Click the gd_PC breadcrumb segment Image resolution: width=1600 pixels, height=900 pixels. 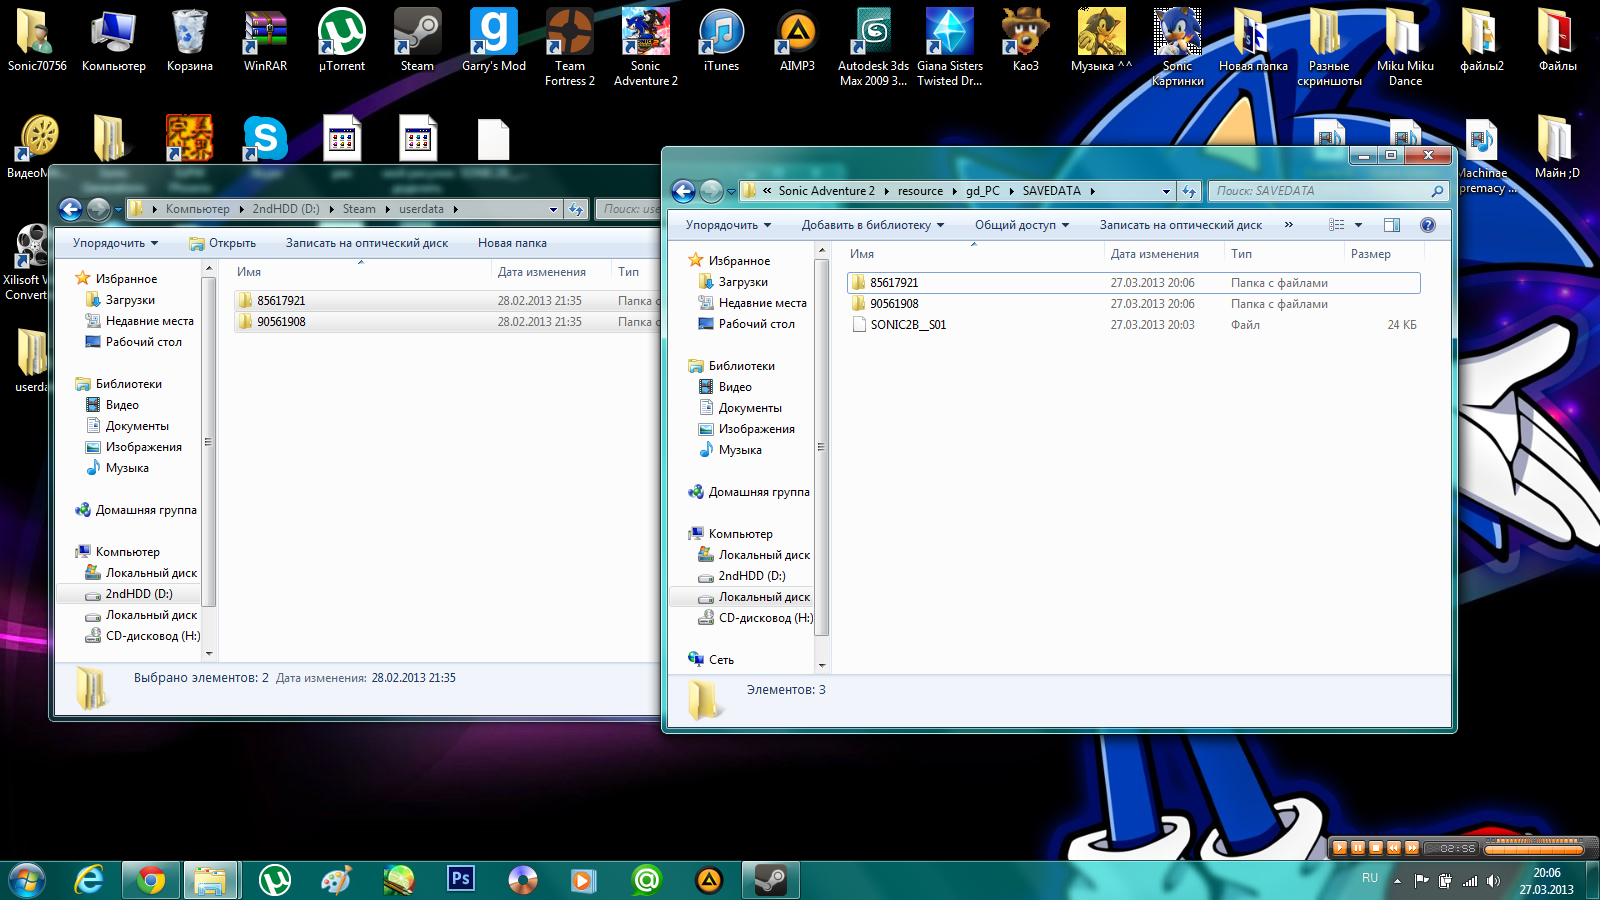(x=982, y=191)
